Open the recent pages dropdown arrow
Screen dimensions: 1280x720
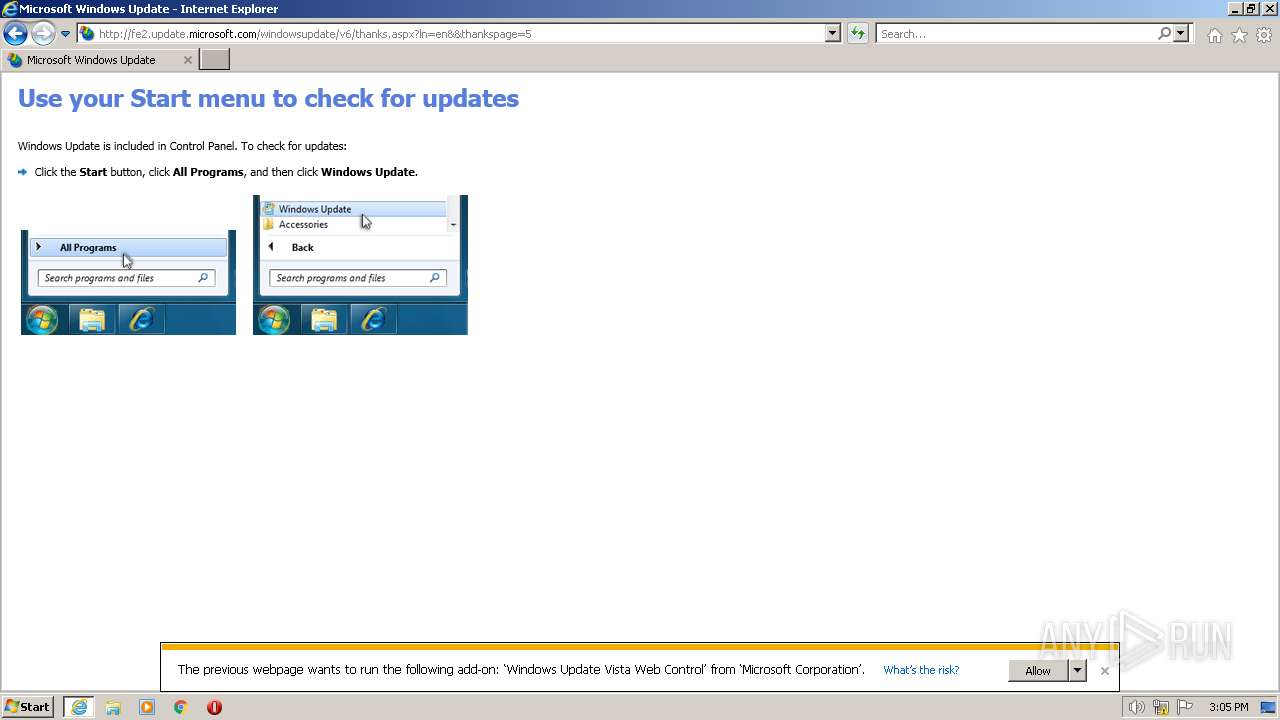[x=65, y=34]
